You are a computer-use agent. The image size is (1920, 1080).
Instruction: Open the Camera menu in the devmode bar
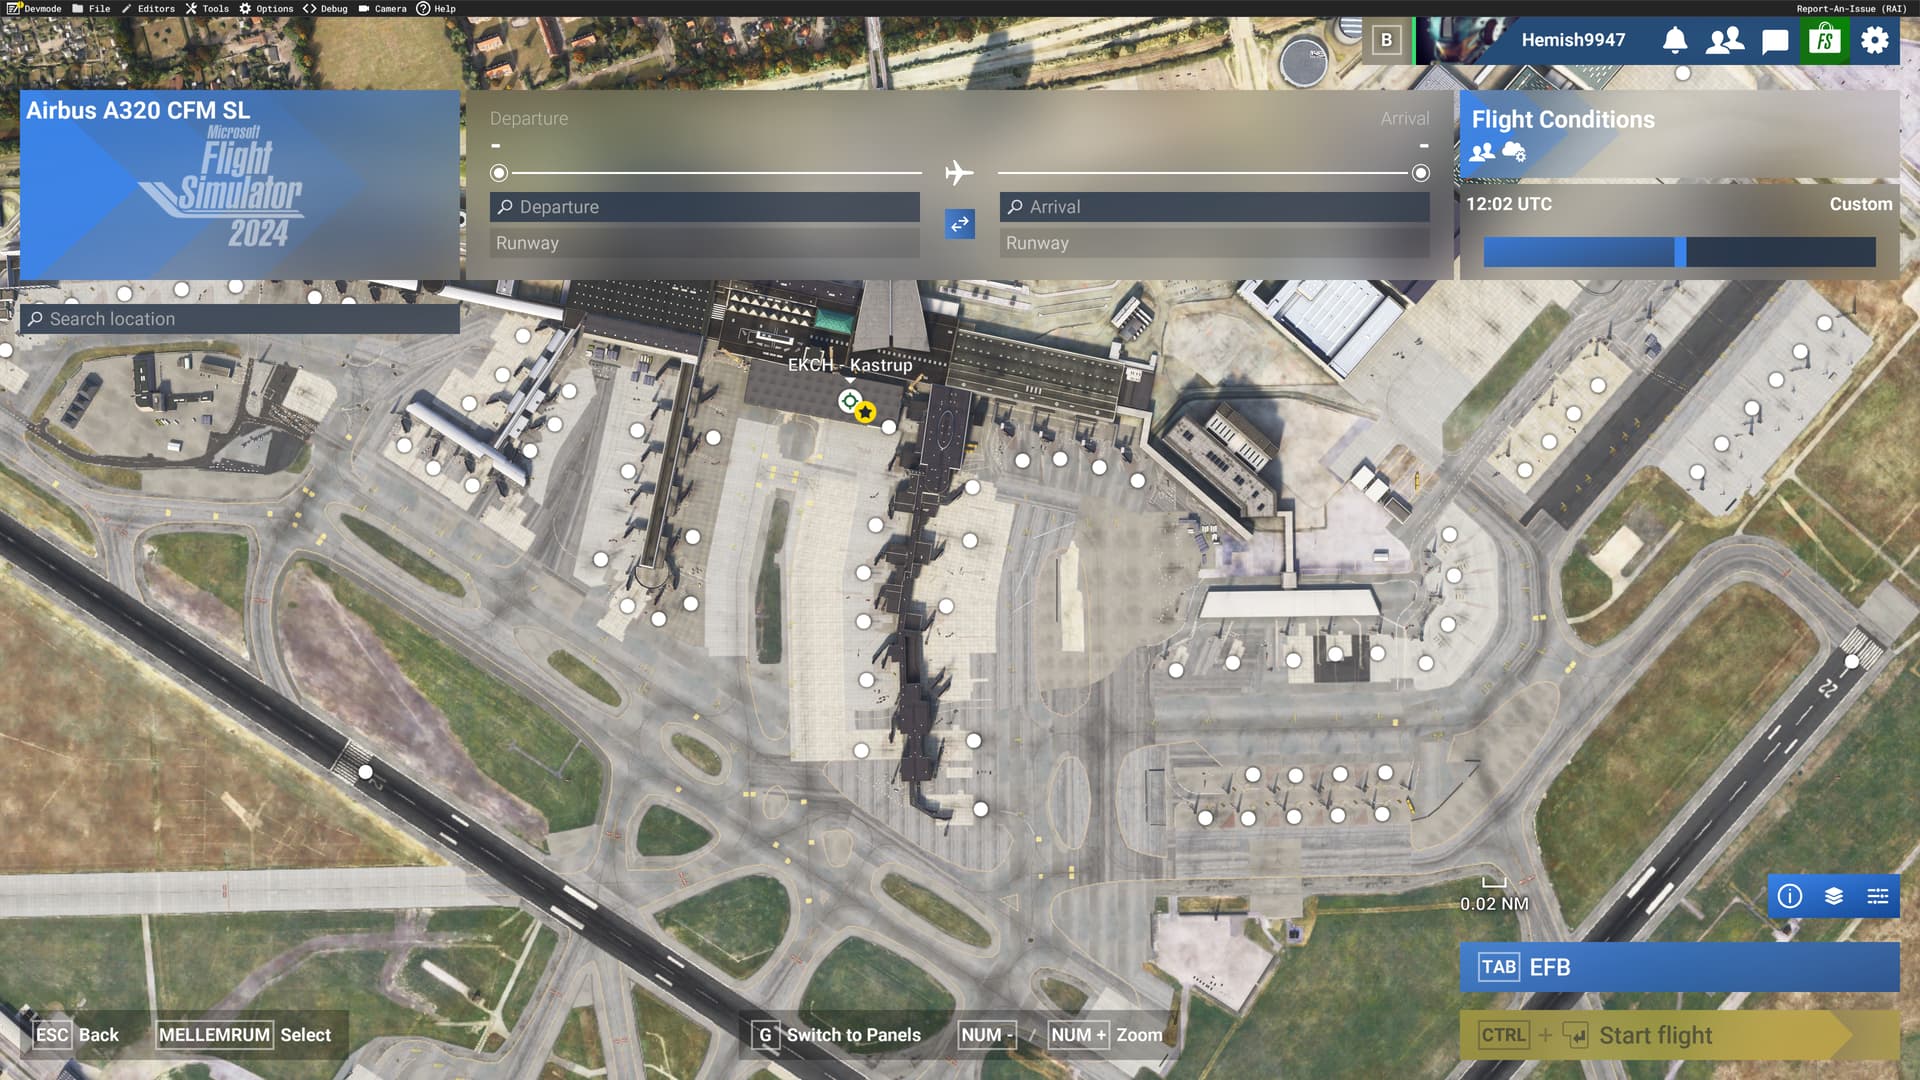tap(388, 8)
